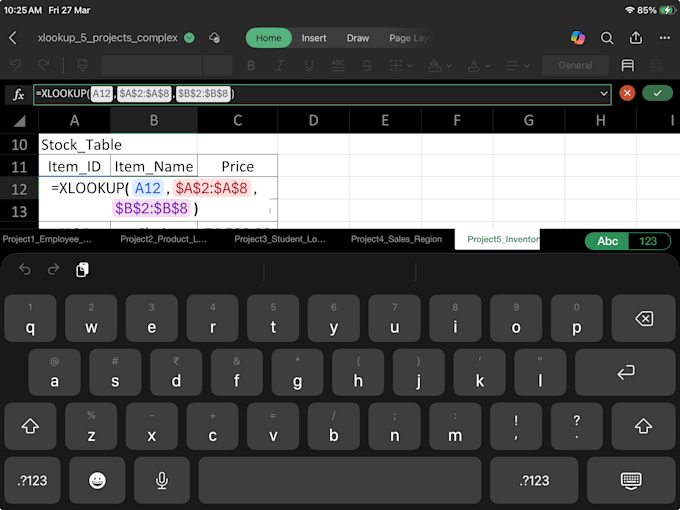Screen dimensions: 680x510
Task: Toggle strikethrough formatting
Action: coord(367,65)
